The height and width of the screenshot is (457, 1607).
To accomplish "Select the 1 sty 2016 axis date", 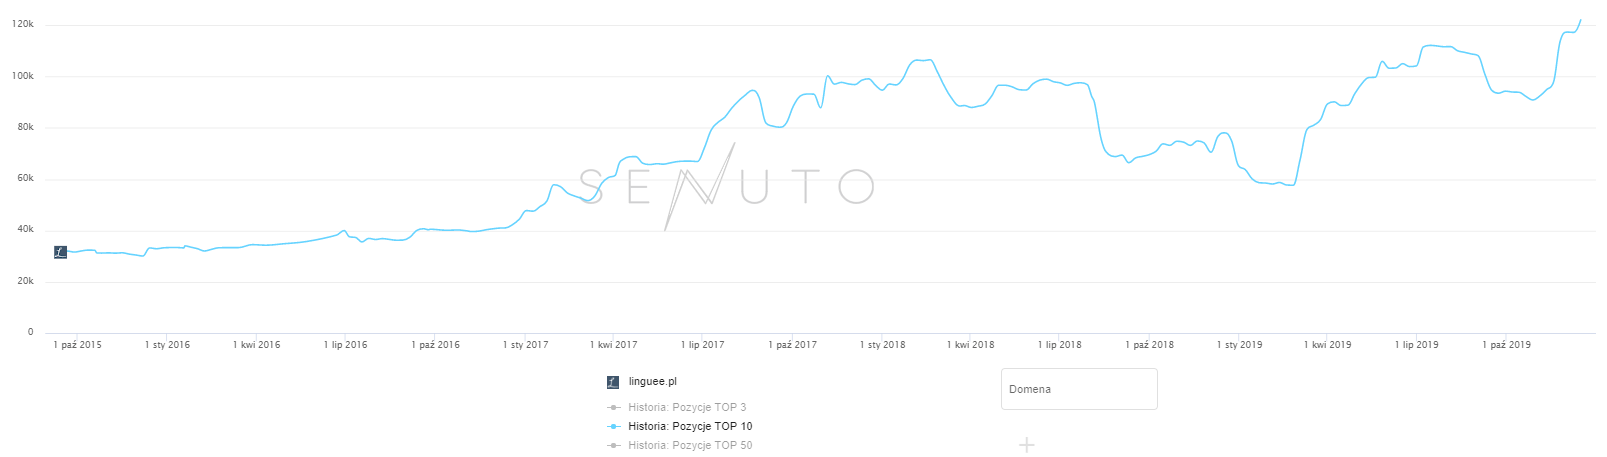I will point(167,345).
